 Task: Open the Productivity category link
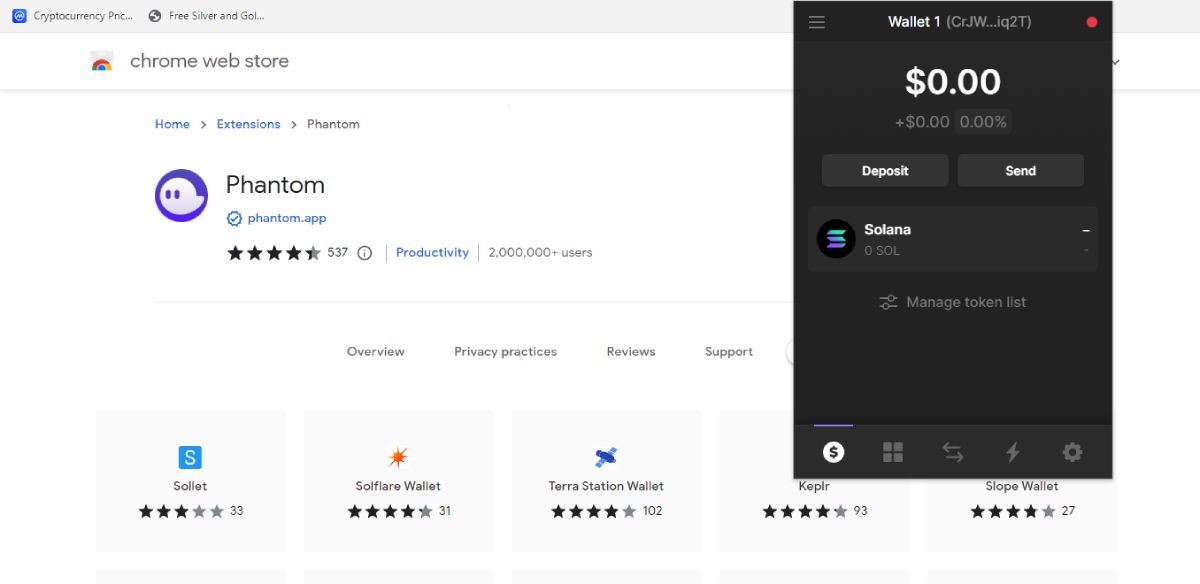click(x=432, y=253)
